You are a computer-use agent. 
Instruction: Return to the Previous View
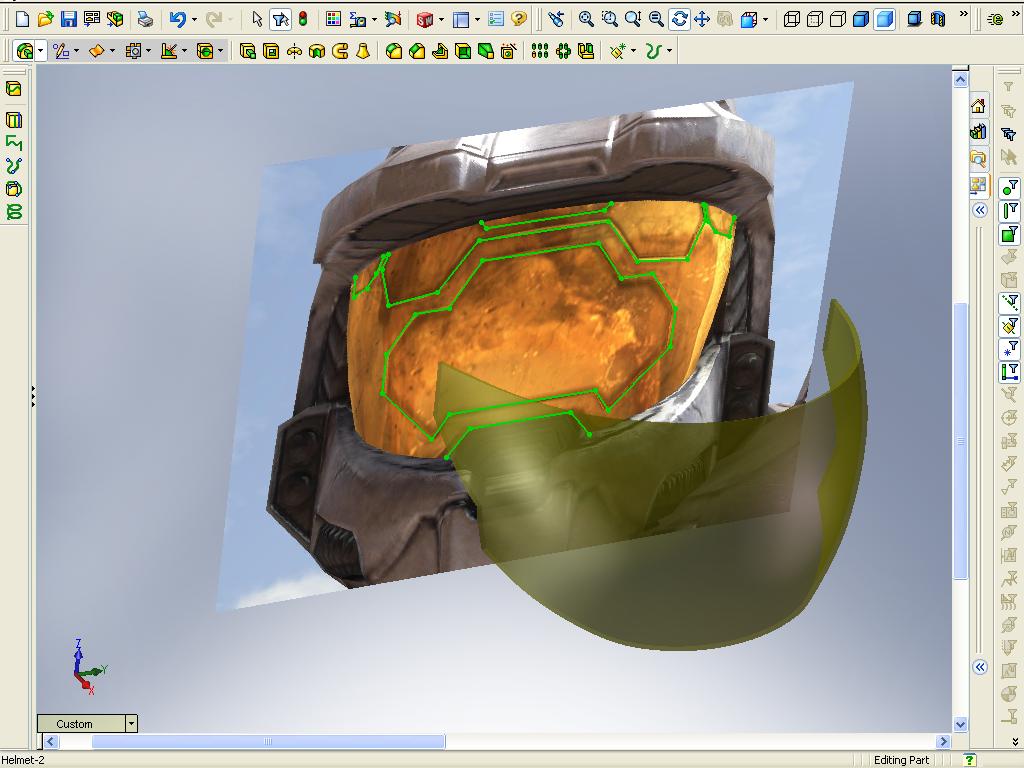pyautogui.click(x=556, y=20)
